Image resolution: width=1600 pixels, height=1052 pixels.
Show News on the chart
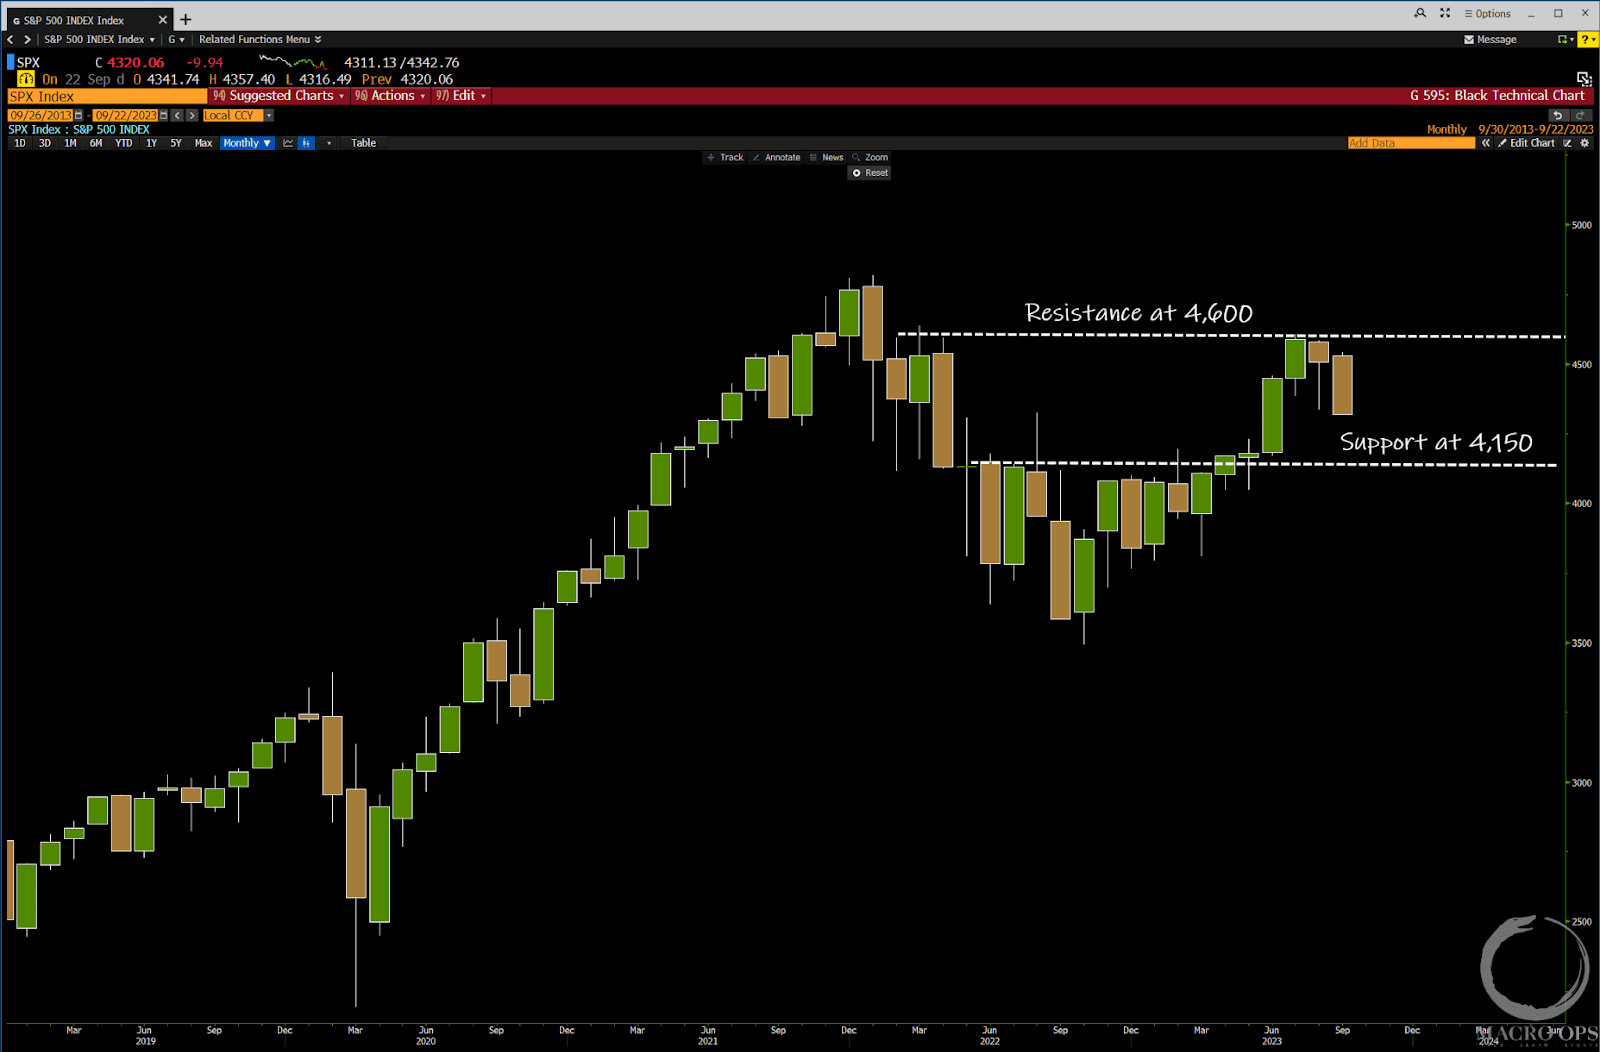tap(827, 157)
